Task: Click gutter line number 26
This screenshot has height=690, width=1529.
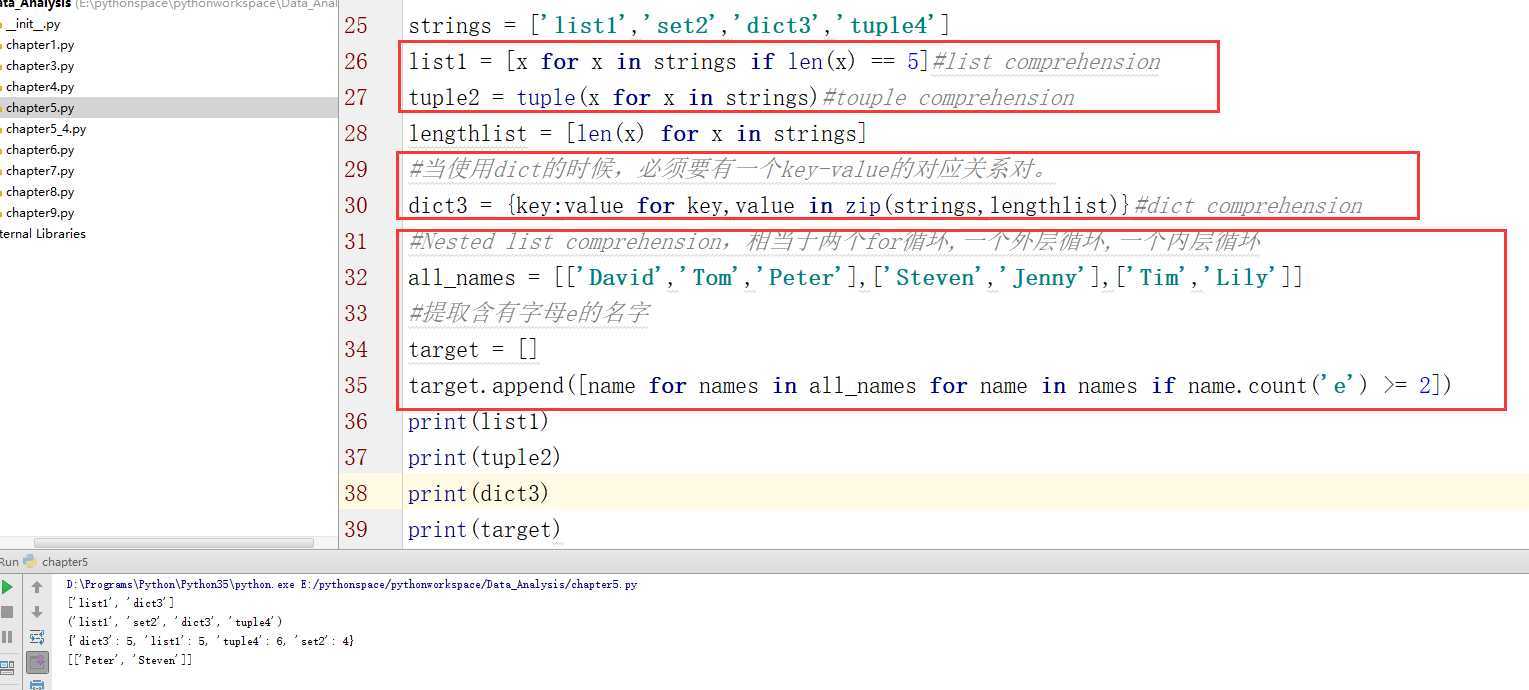Action: [356, 62]
